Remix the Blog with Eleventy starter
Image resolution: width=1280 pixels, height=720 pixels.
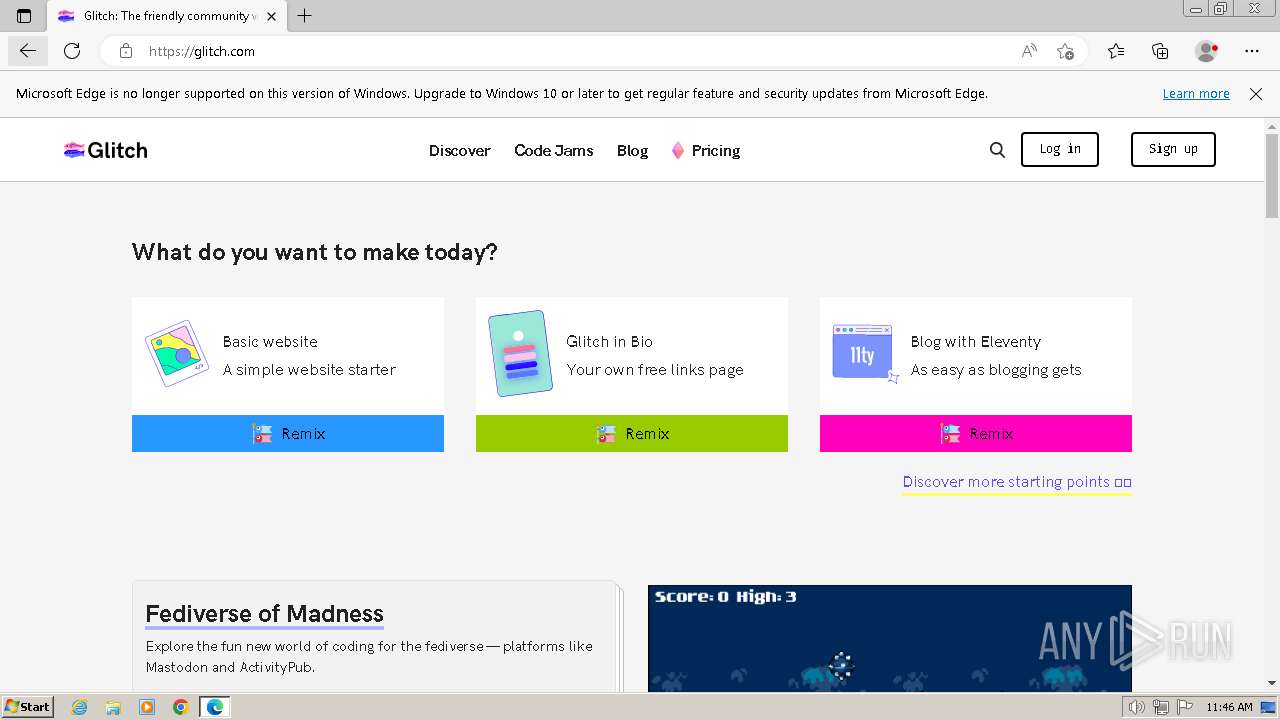point(976,433)
